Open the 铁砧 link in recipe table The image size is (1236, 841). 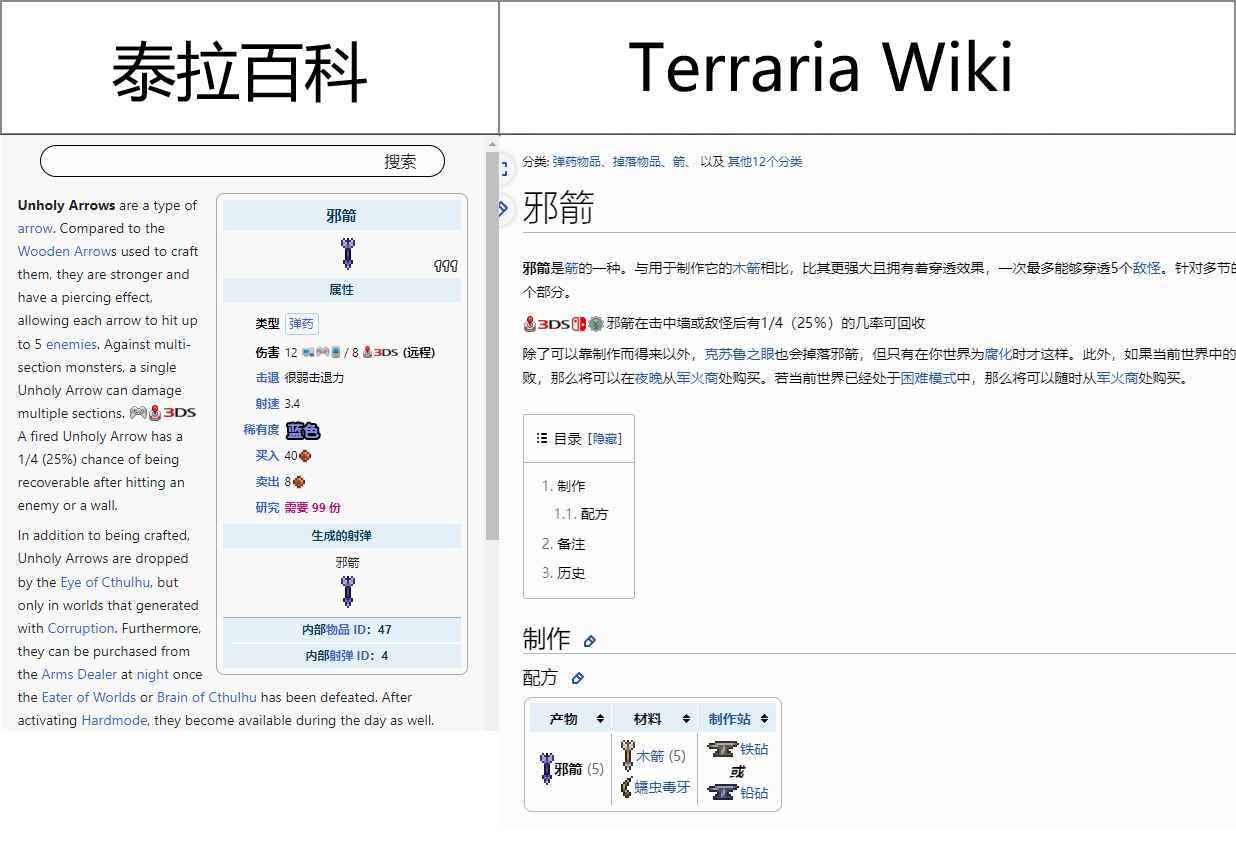coord(755,750)
